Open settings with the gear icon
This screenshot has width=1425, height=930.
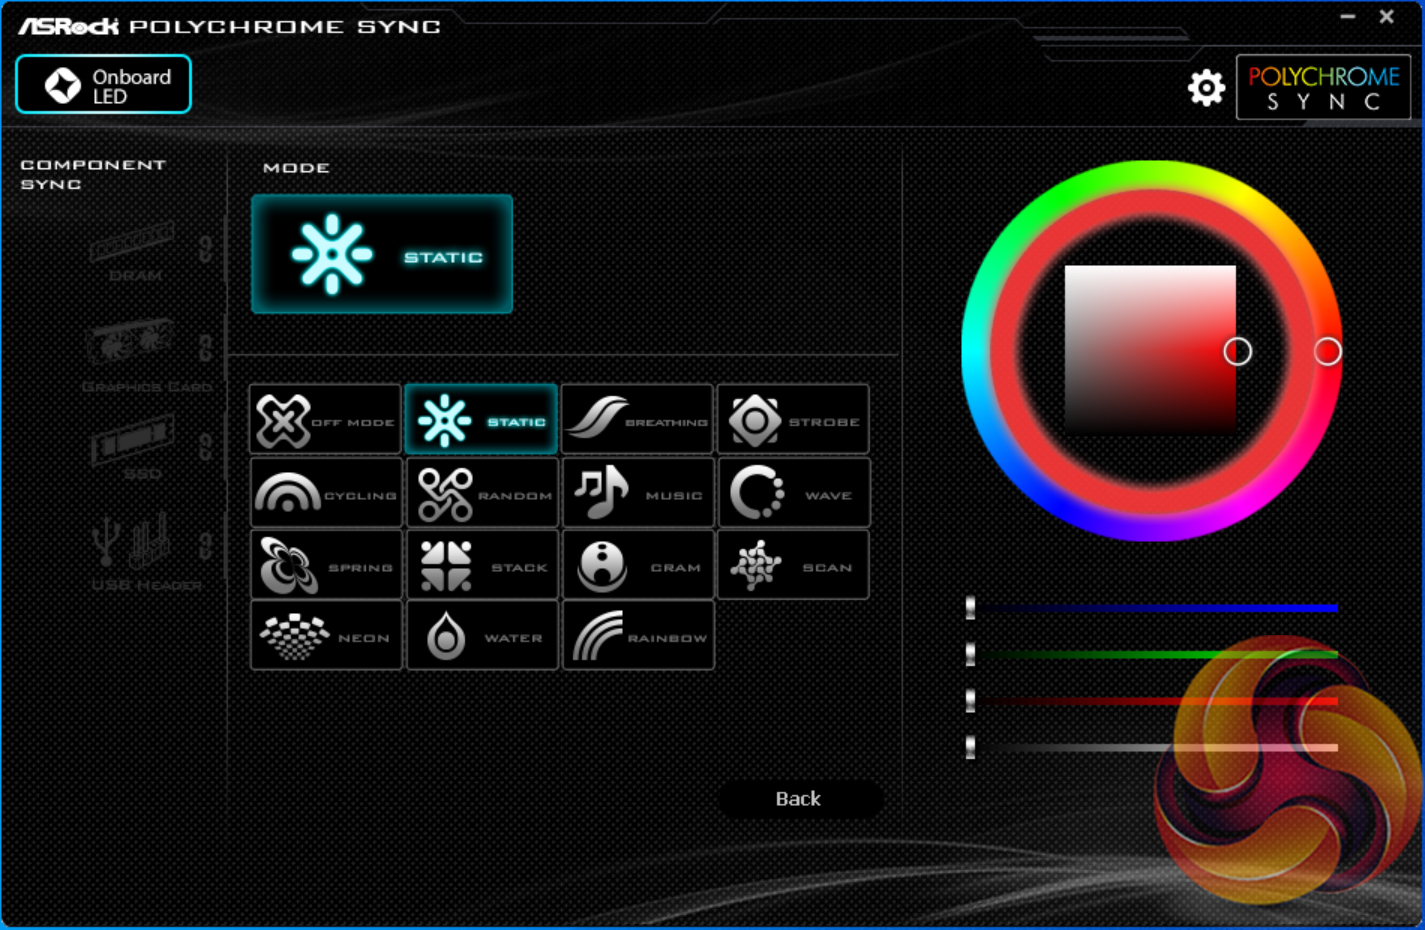[1206, 88]
